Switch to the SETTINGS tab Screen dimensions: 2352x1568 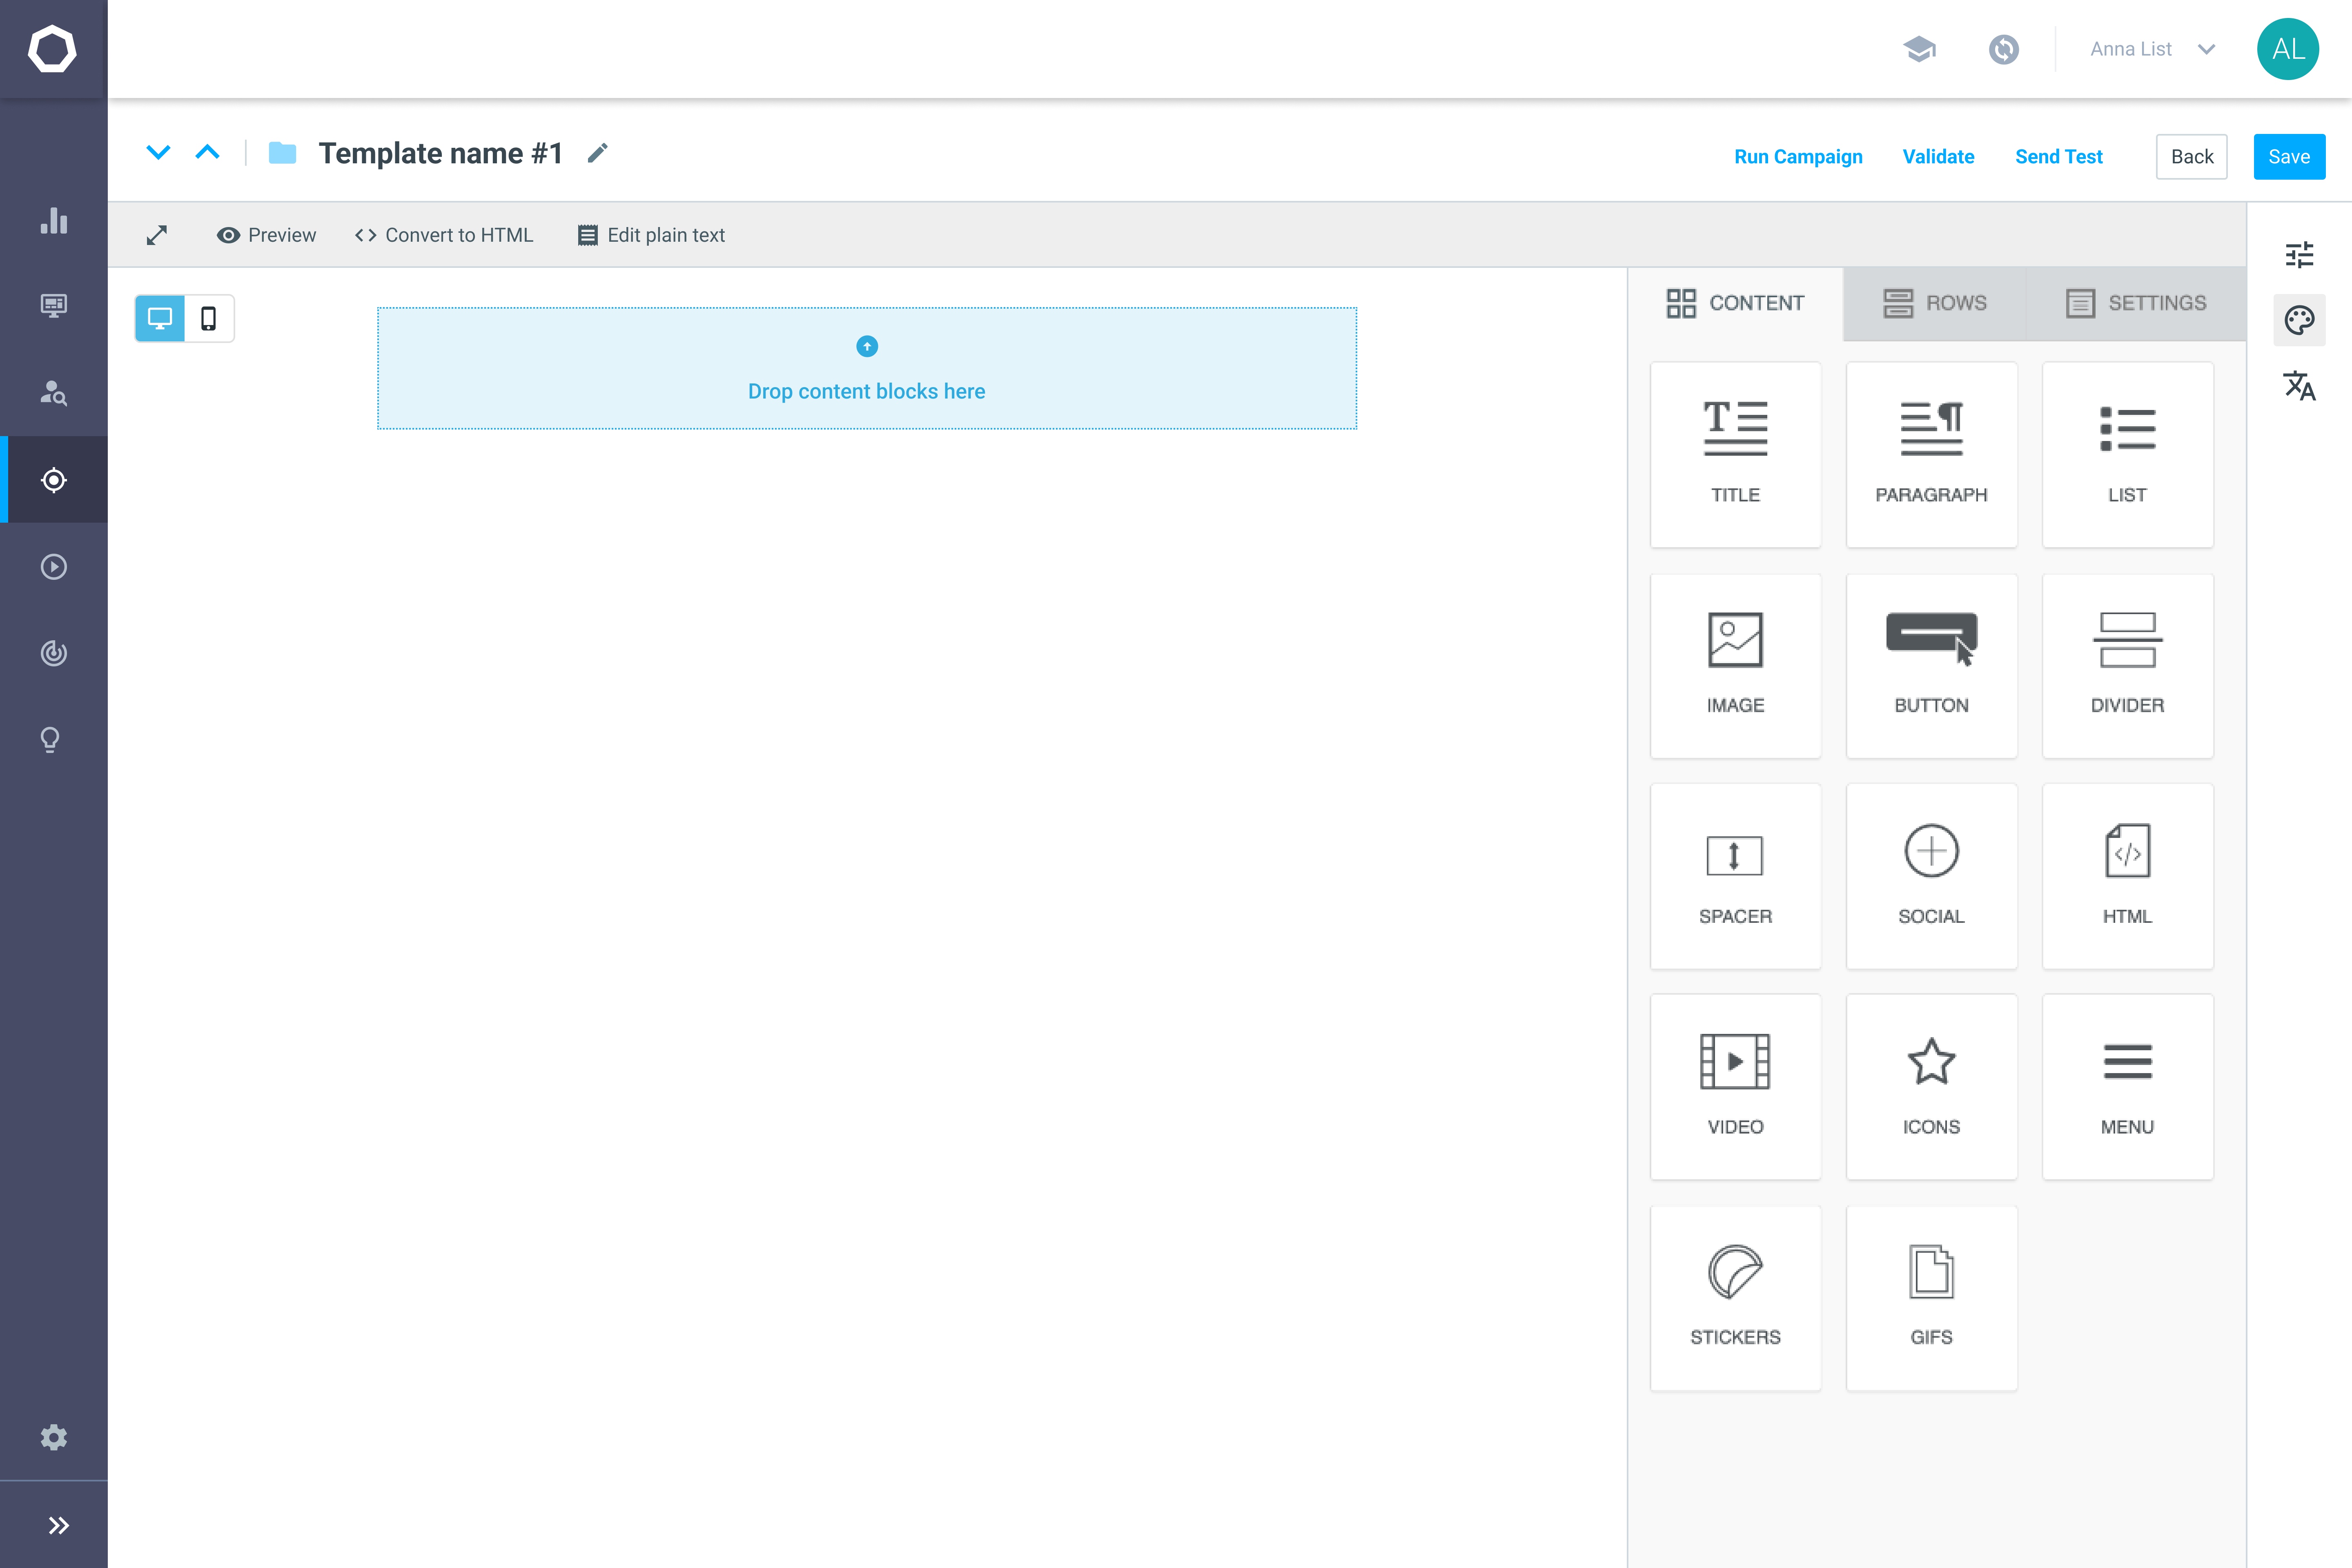coord(2136,303)
